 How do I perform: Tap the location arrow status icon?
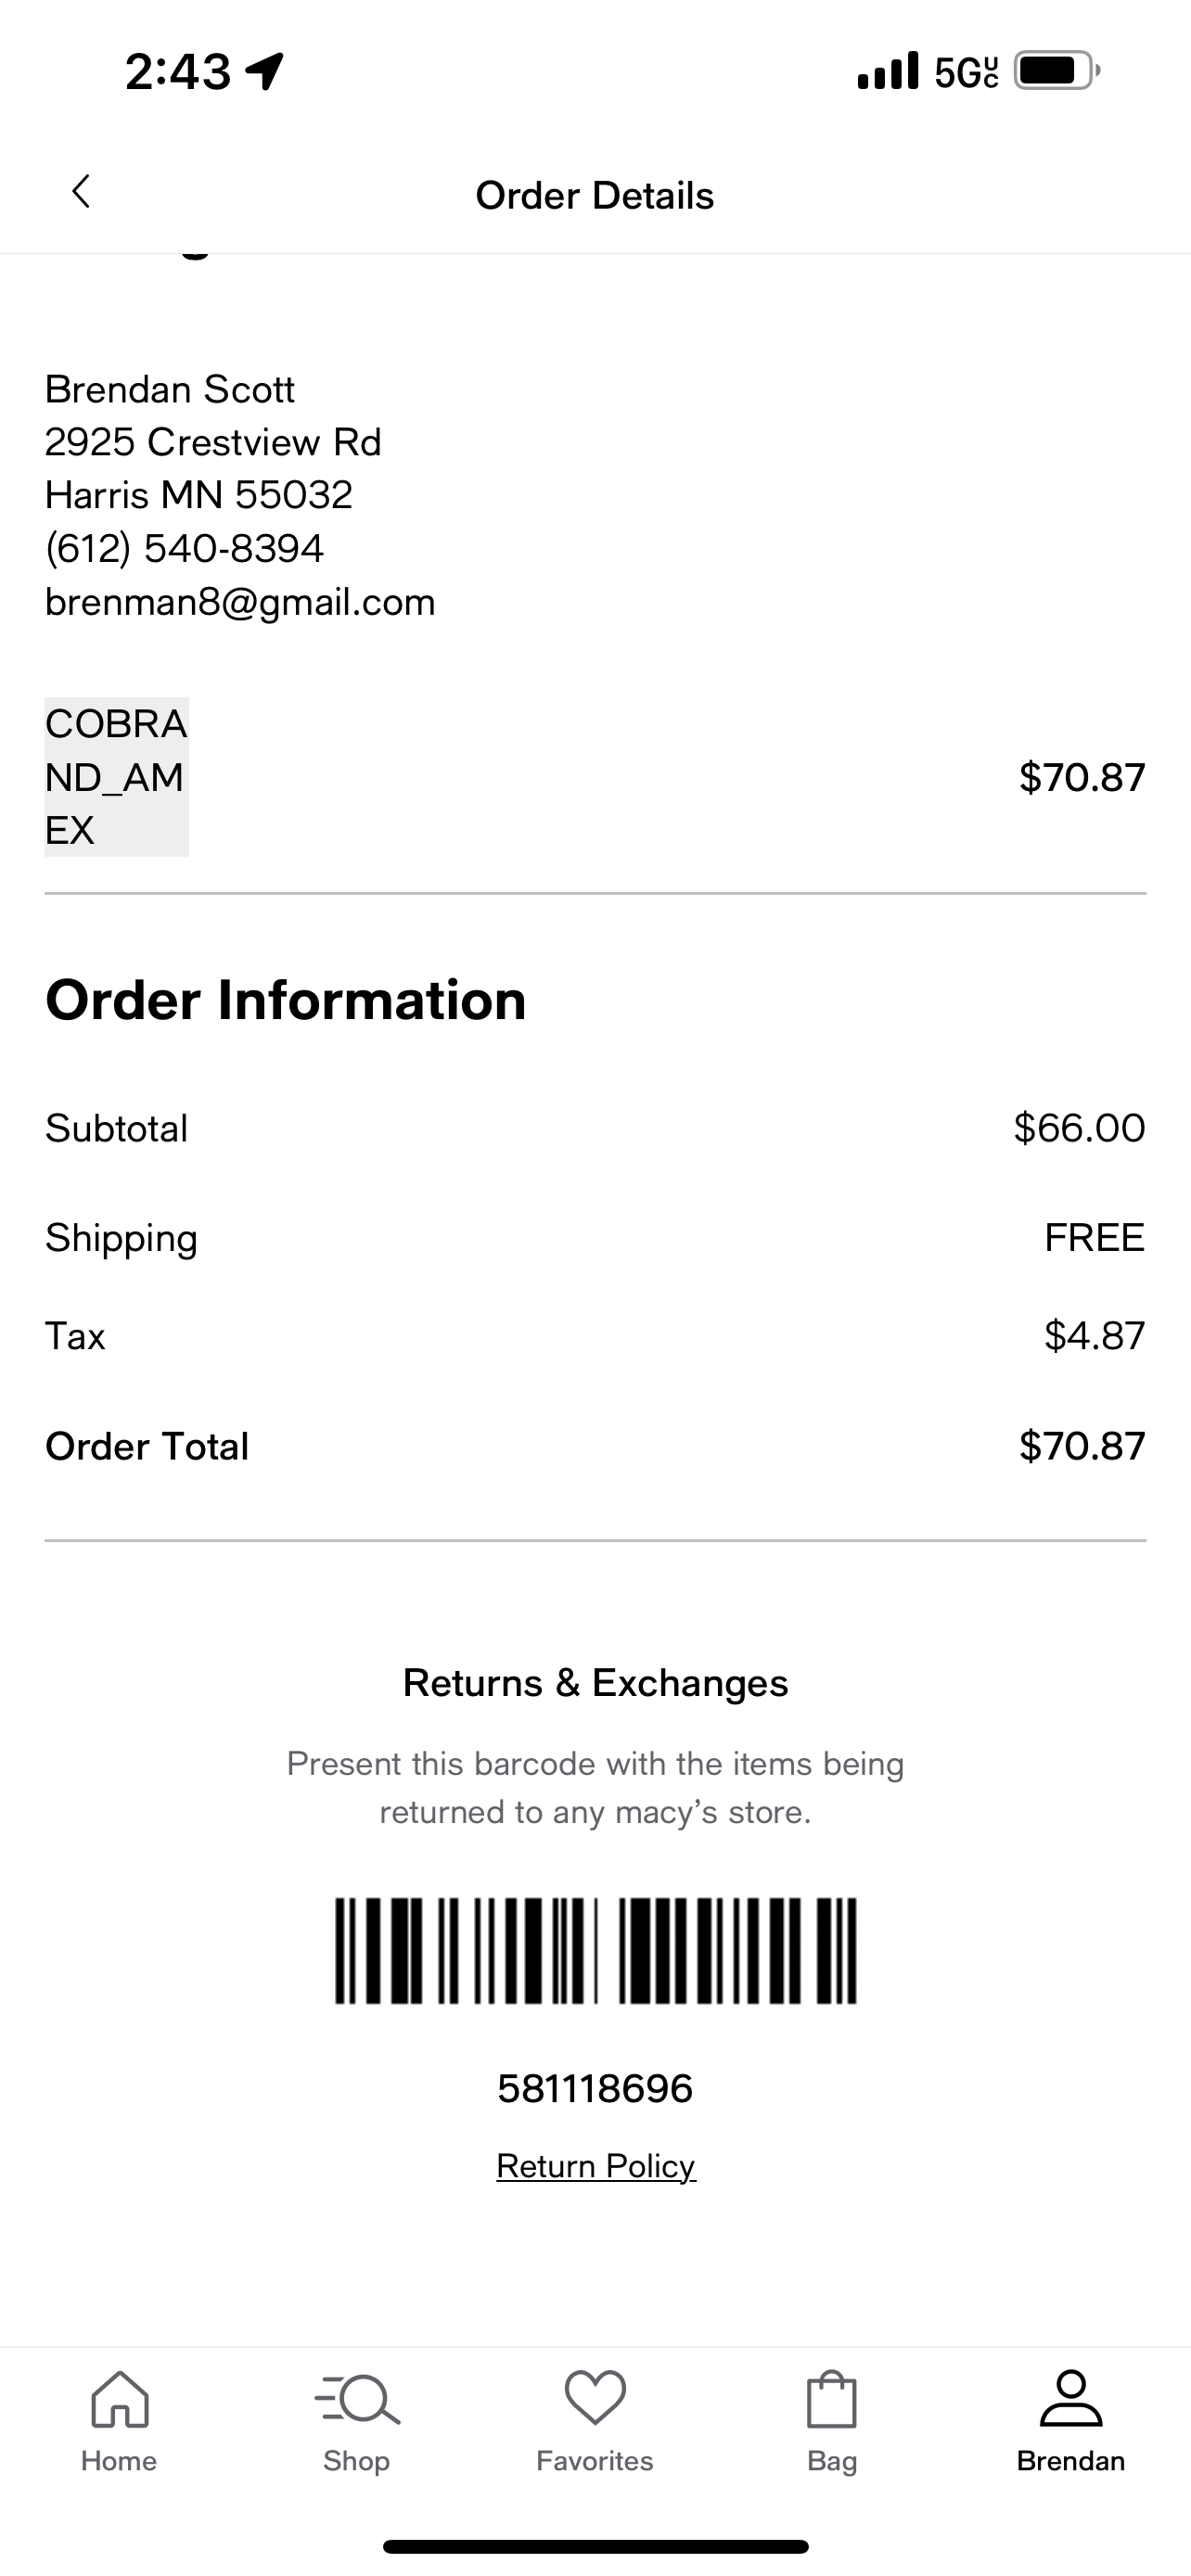click(265, 71)
